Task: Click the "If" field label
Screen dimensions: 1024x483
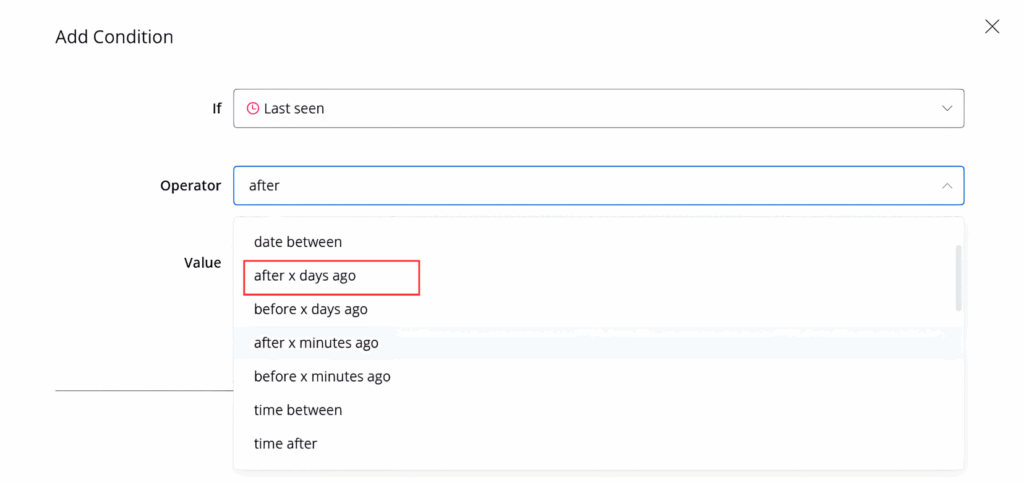Action: coord(216,108)
